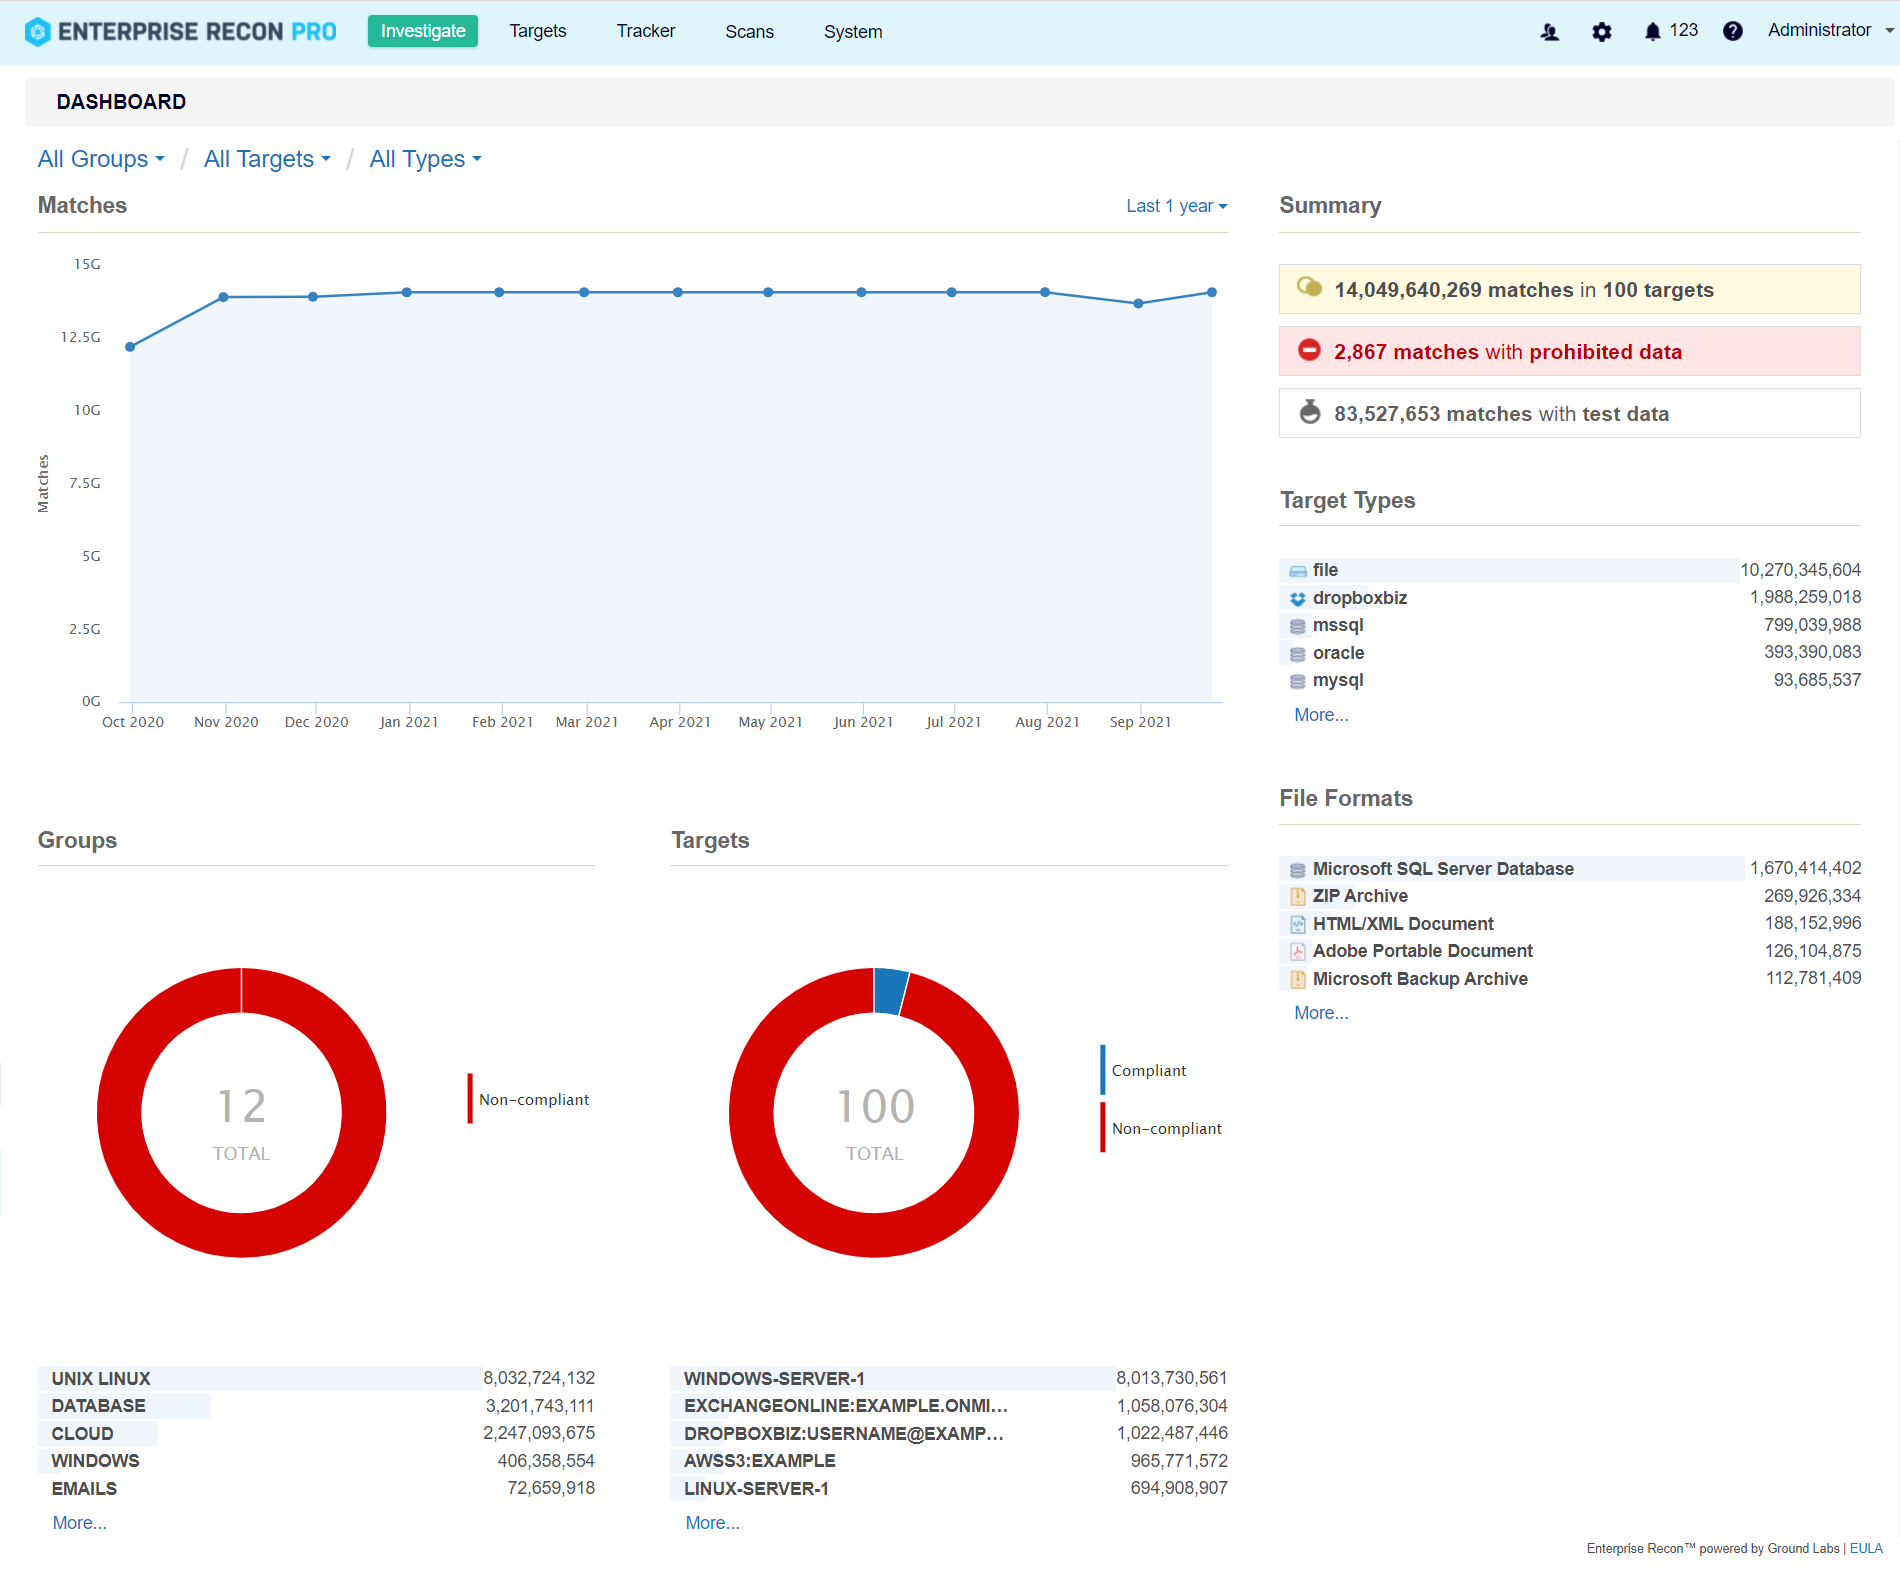Image resolution: width=1900 pixels, height=1570 pixels.
Task: Open the Scans menu item
Action: click(x=748, y=31)
